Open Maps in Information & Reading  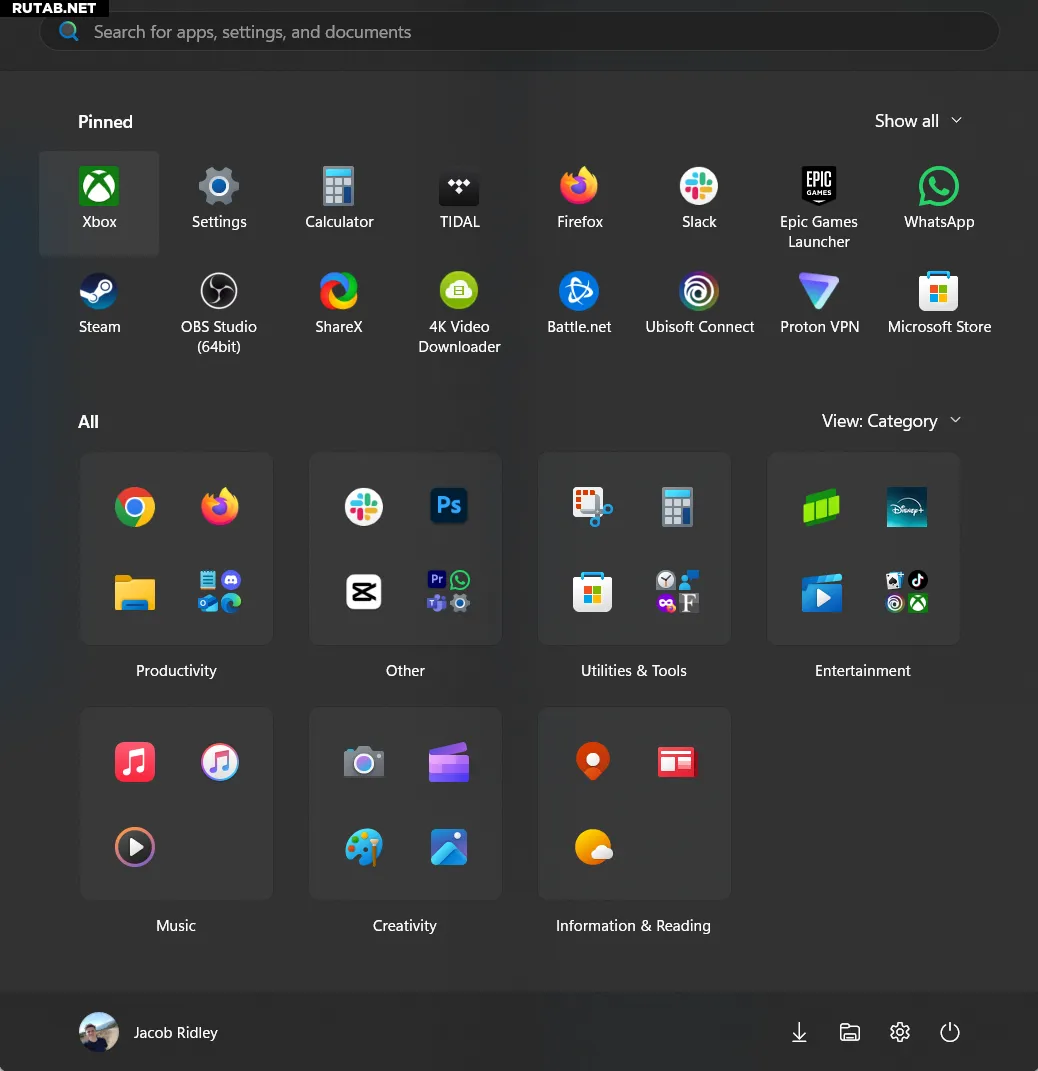(x=592, y=761)
